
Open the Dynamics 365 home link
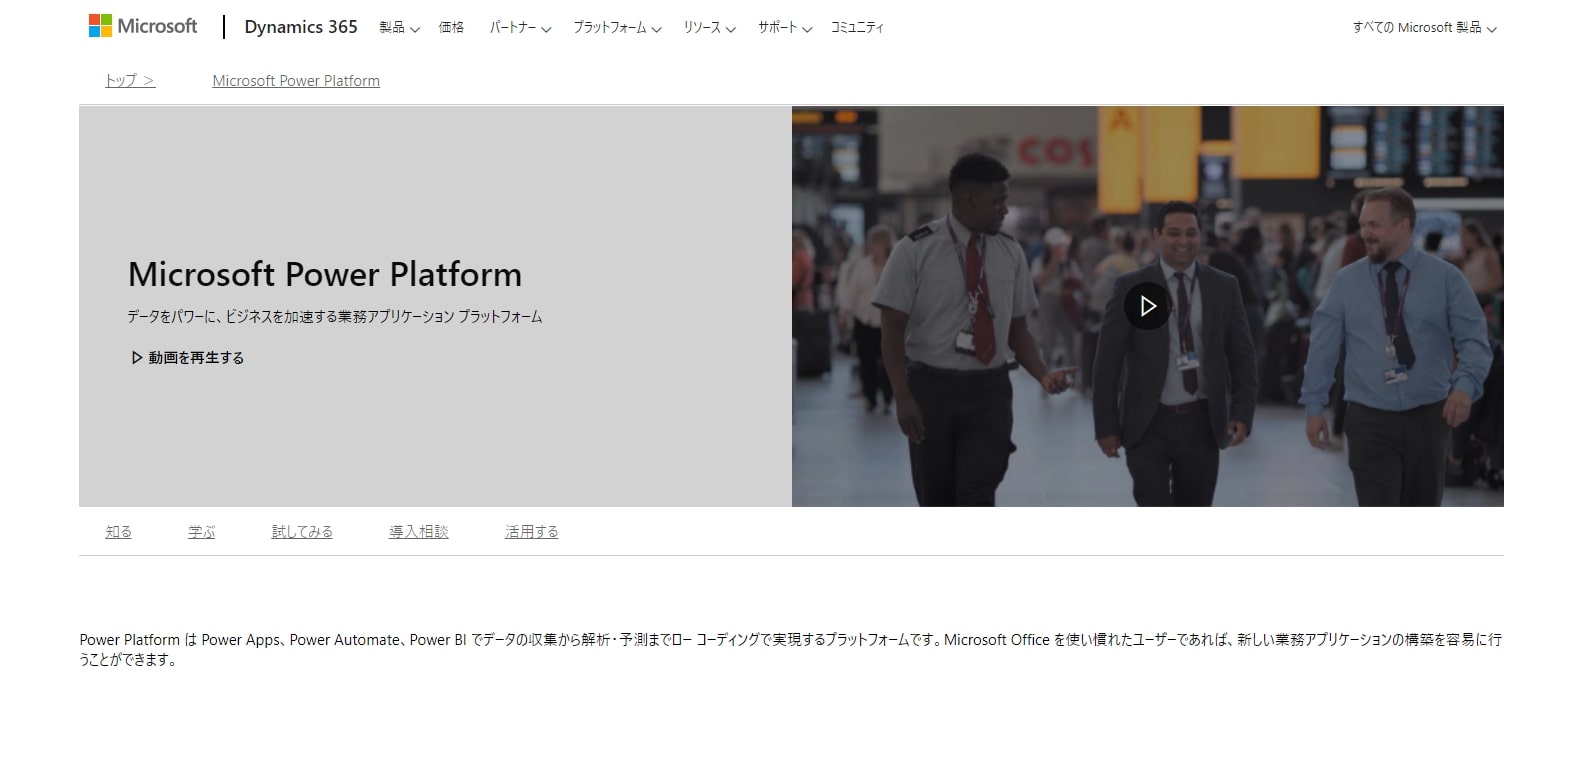pyautogui.click(x=301, y=27)
